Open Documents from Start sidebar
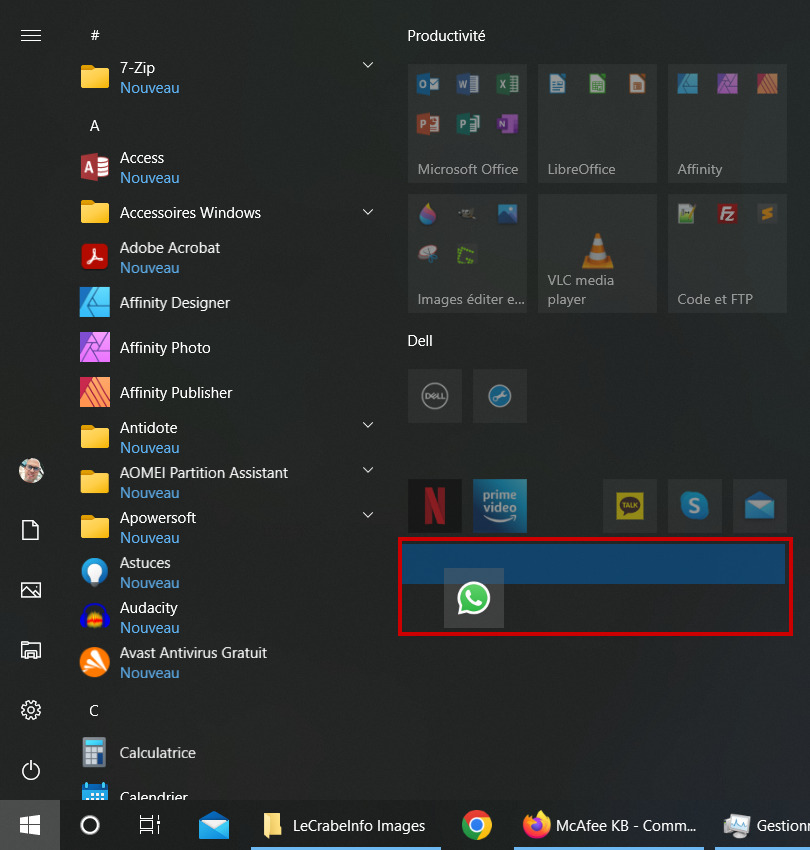Viewport: 810px width, 850px height. pyautogui.click(x=30, y=530)
